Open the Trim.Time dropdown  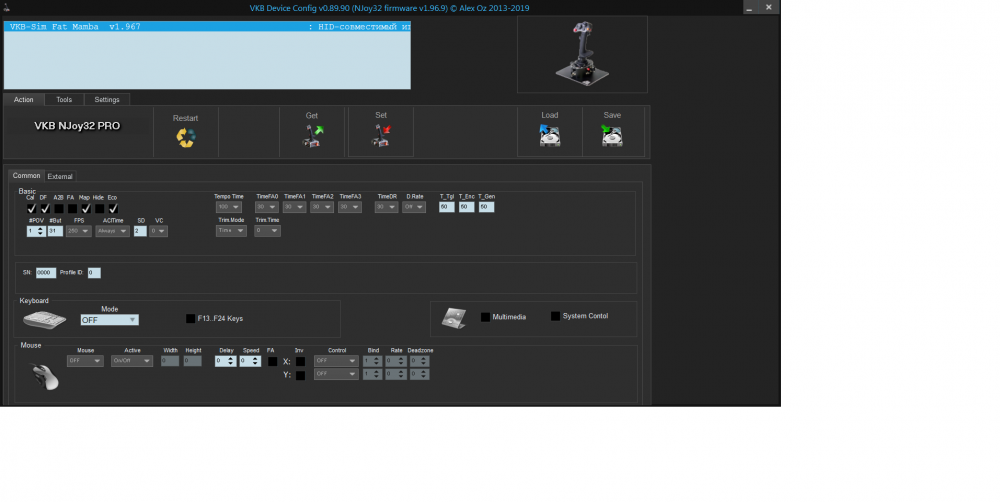tap(267, 230)
